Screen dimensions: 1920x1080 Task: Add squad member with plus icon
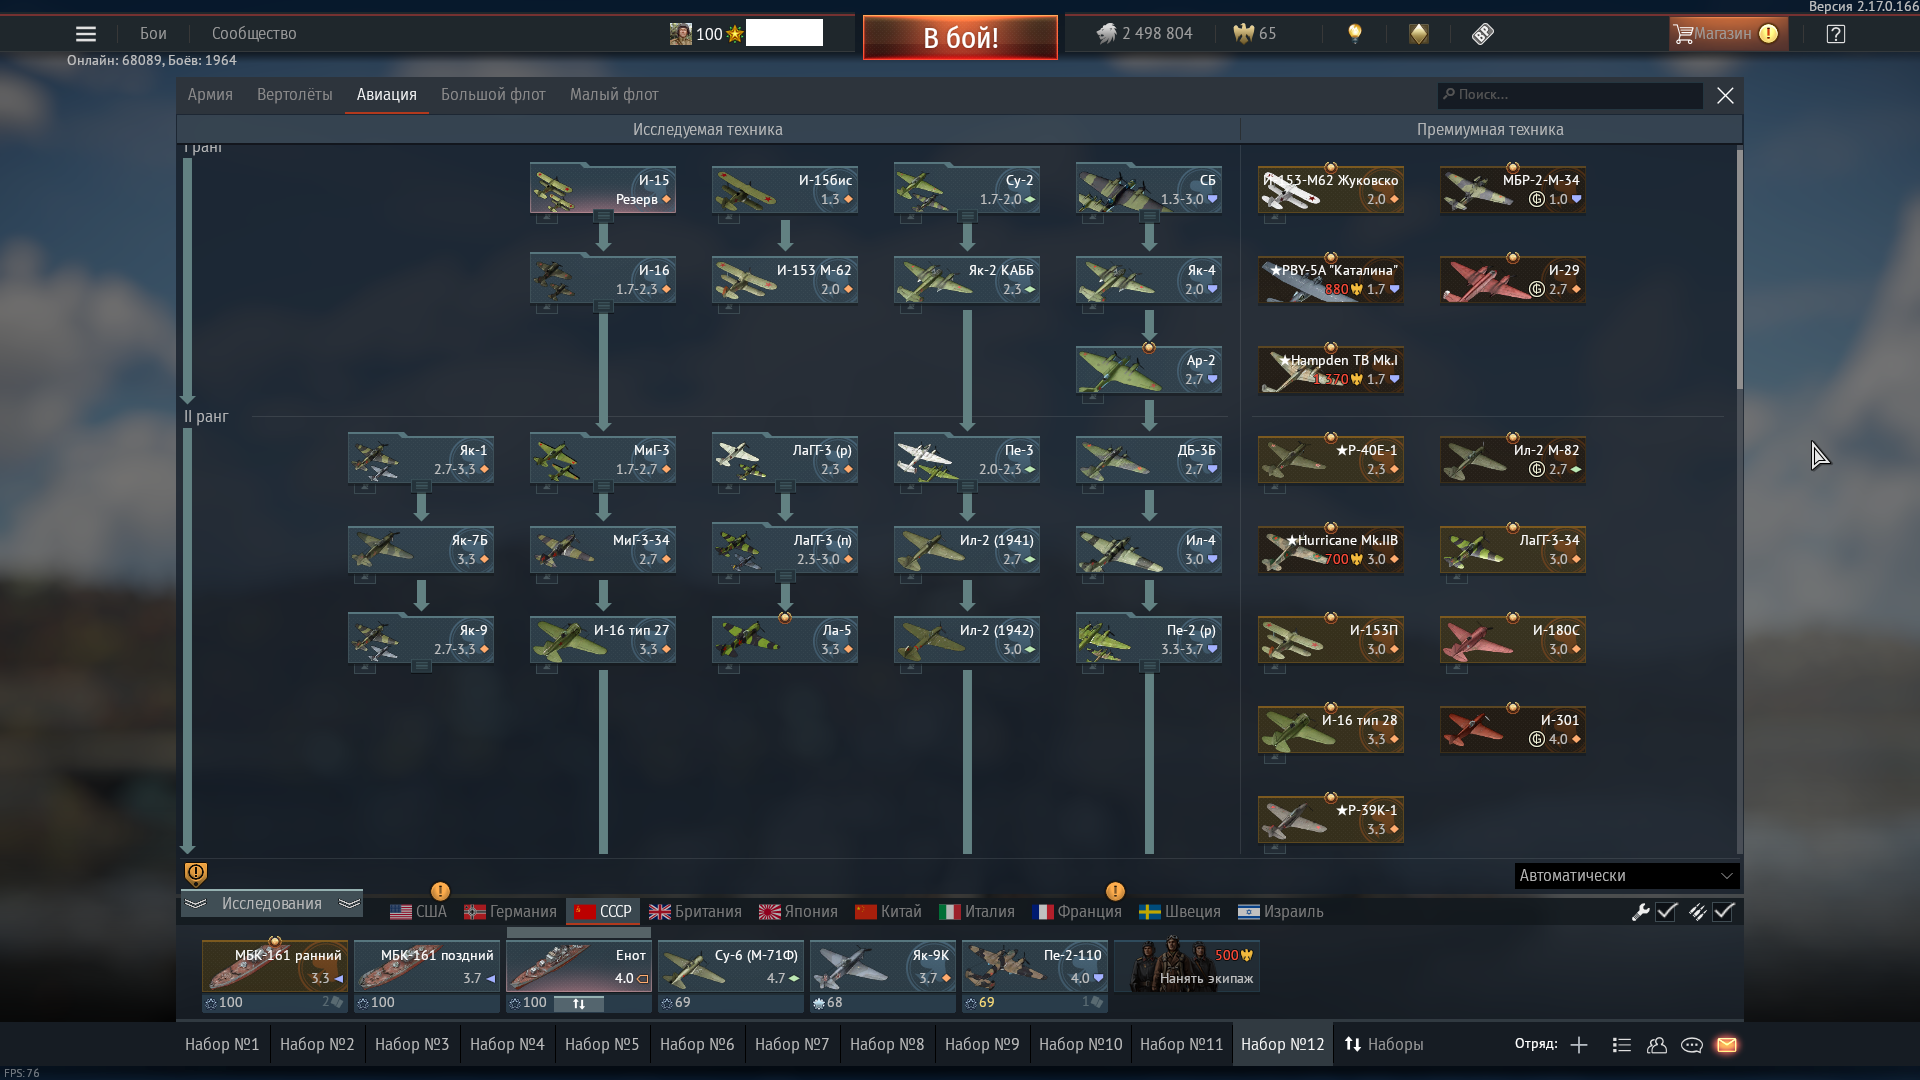click(x=1579, y=1045)
